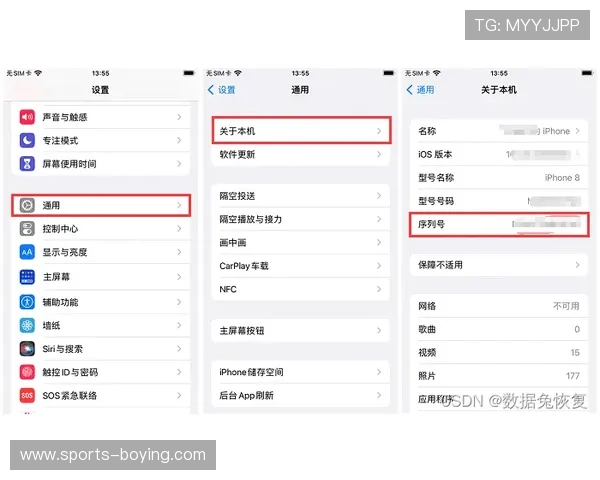Open 屏幕使用时间 settings
Screen dimensions: 600x480
101,164
